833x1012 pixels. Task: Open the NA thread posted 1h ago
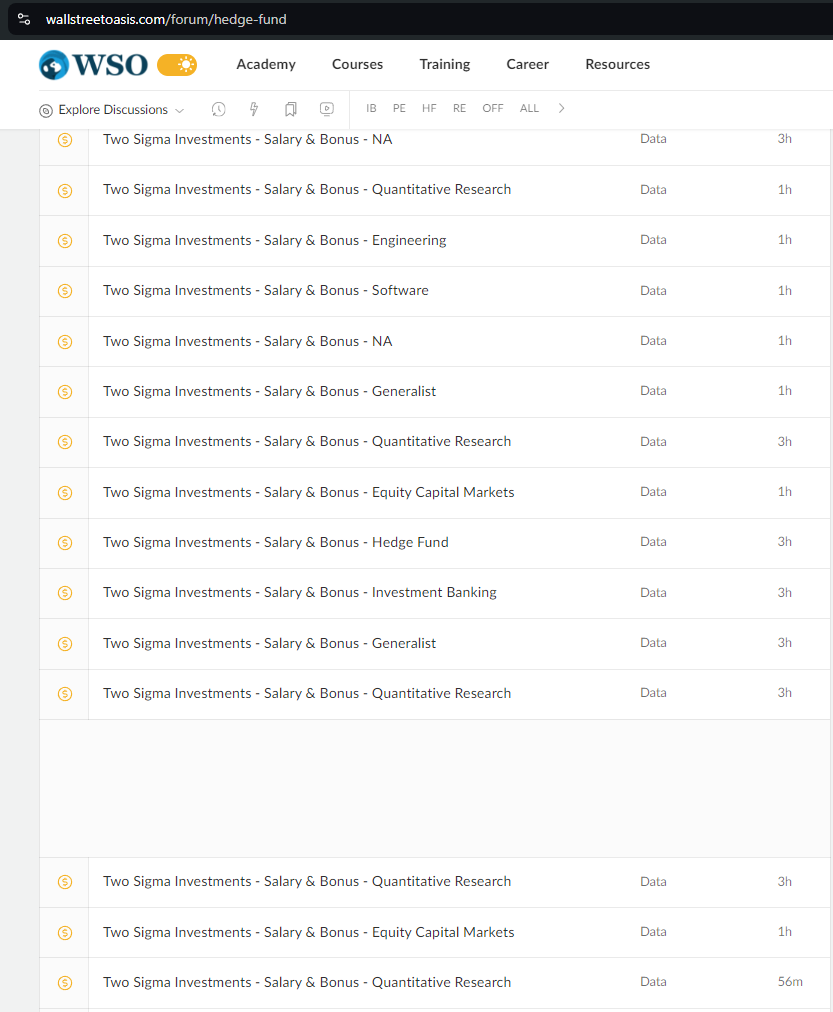(248, 341)
